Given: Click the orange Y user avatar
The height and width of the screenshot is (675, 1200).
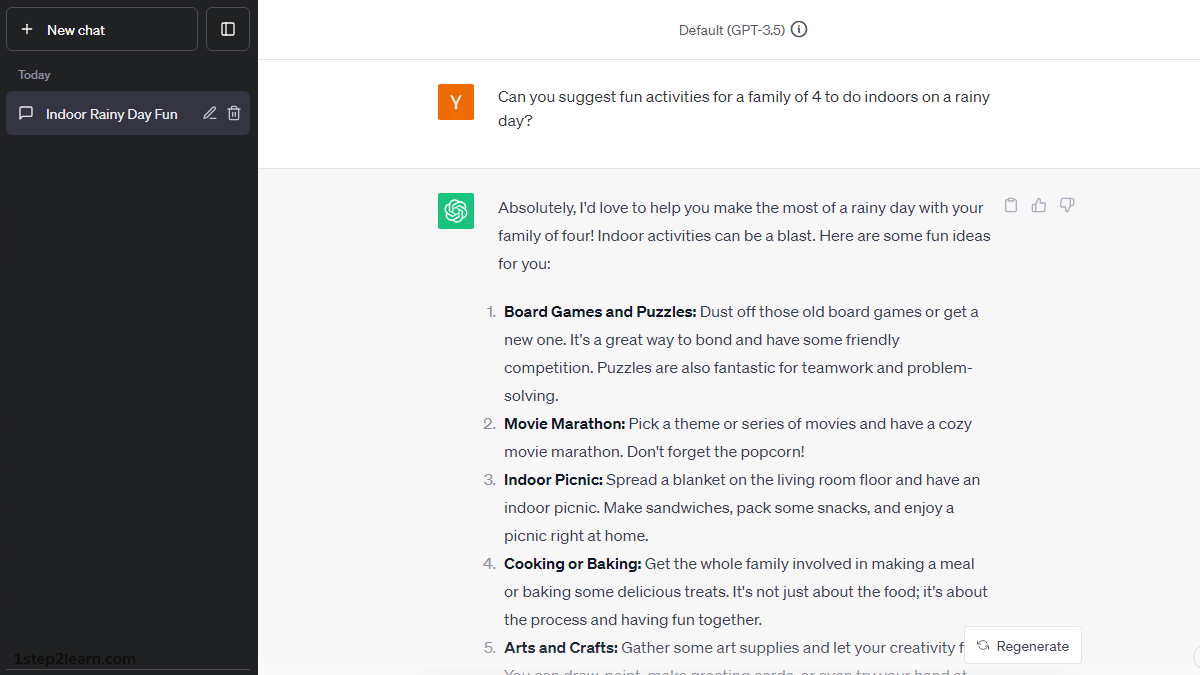Looking at the screenshot, I should point(456,102).
